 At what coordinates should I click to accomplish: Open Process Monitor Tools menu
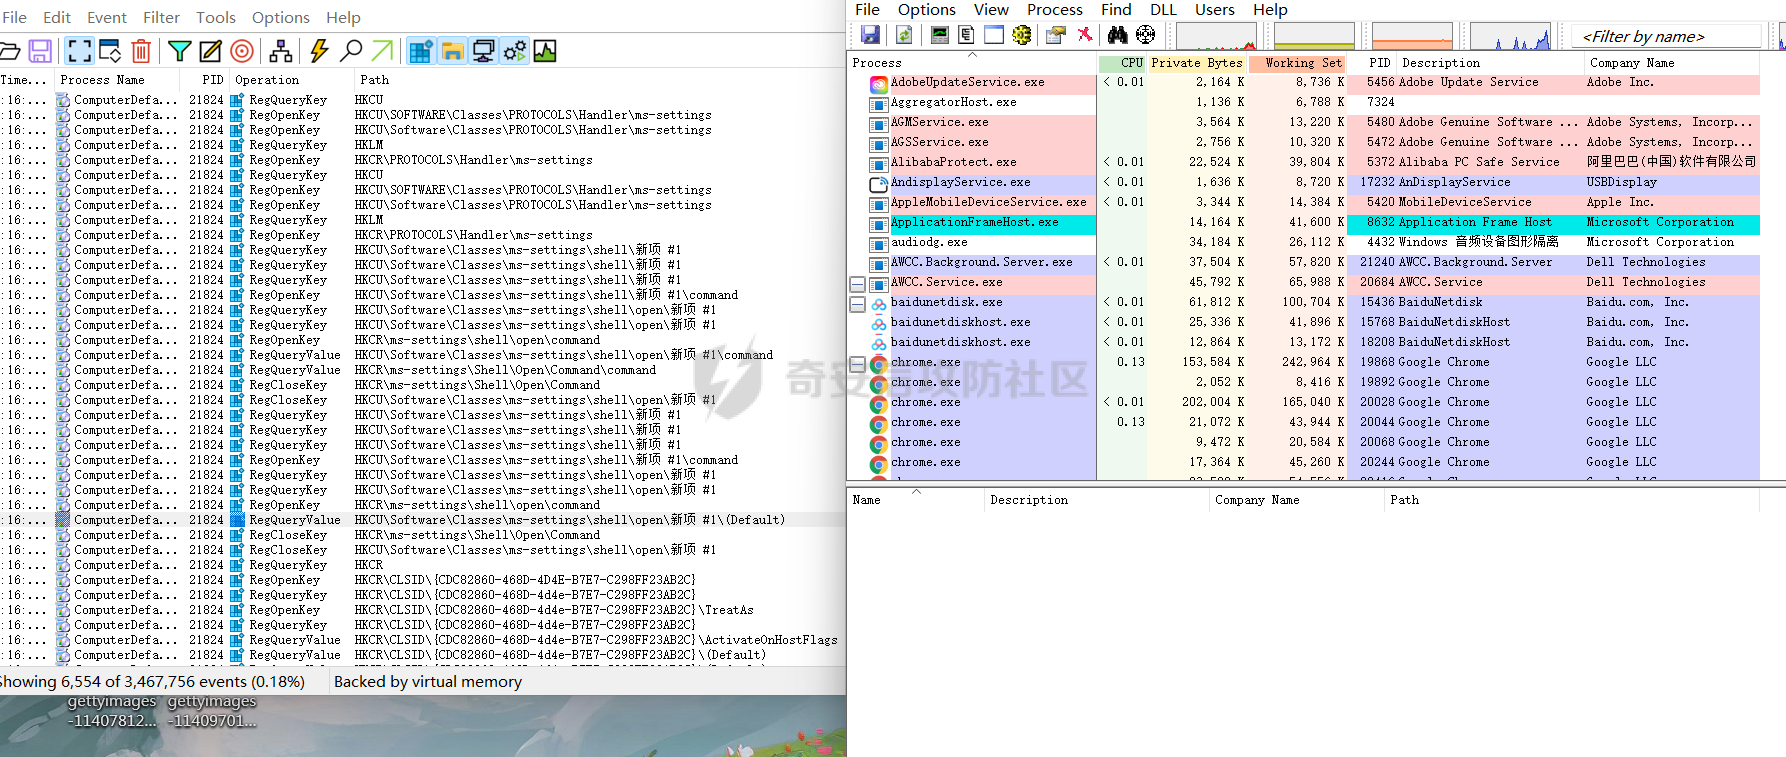click(x=215, y=17)
